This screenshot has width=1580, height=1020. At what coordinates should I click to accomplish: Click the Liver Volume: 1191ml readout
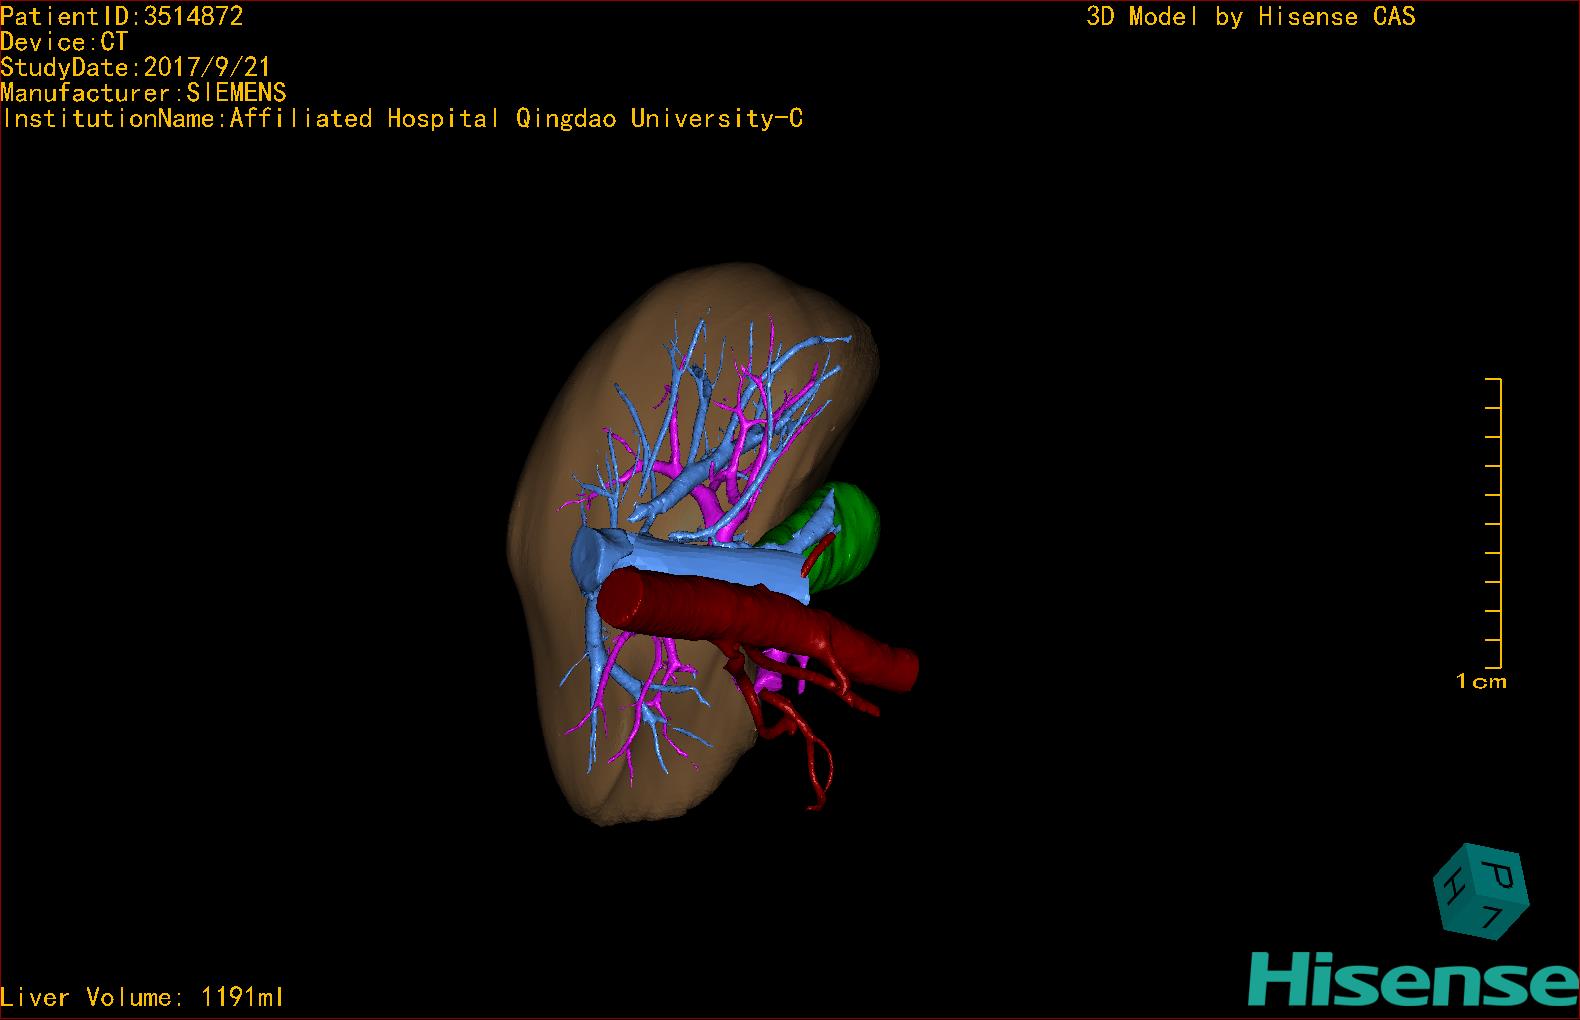(142, 997)
